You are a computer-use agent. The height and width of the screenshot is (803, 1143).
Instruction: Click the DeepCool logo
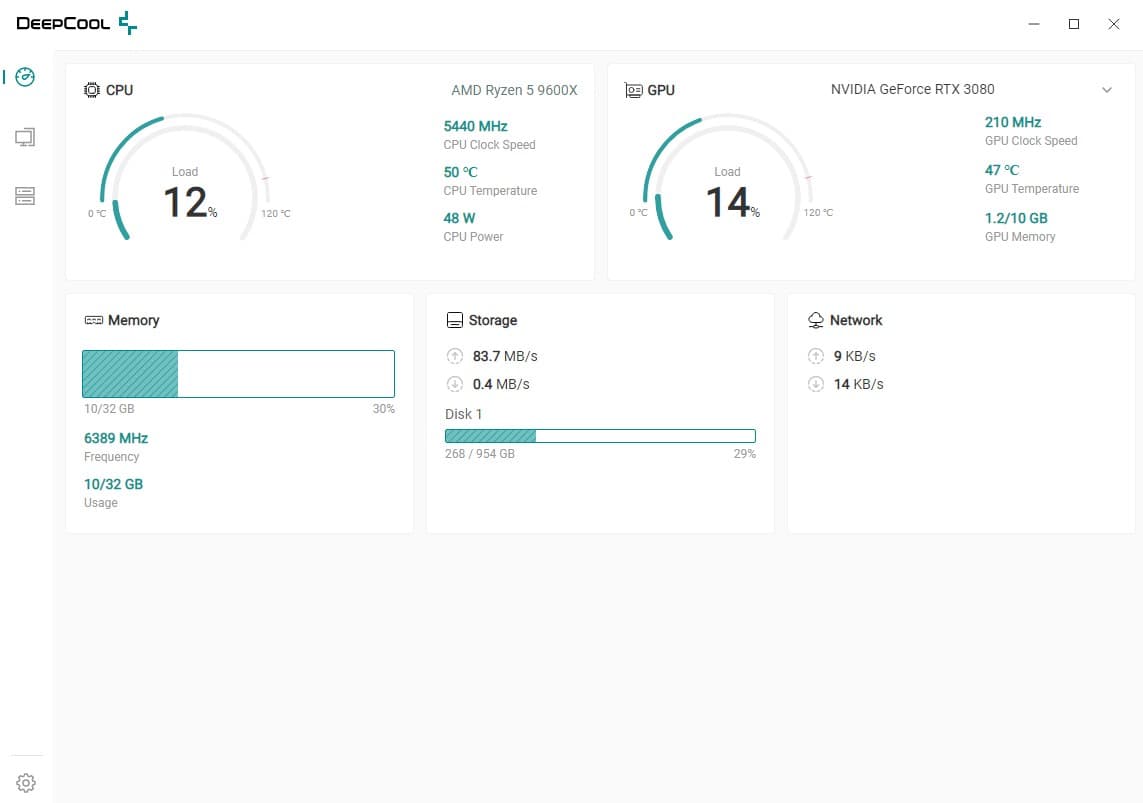[77, 23]
